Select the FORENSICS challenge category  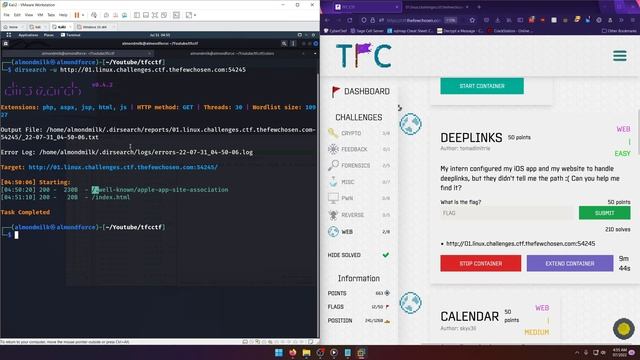tap(358, 165)
